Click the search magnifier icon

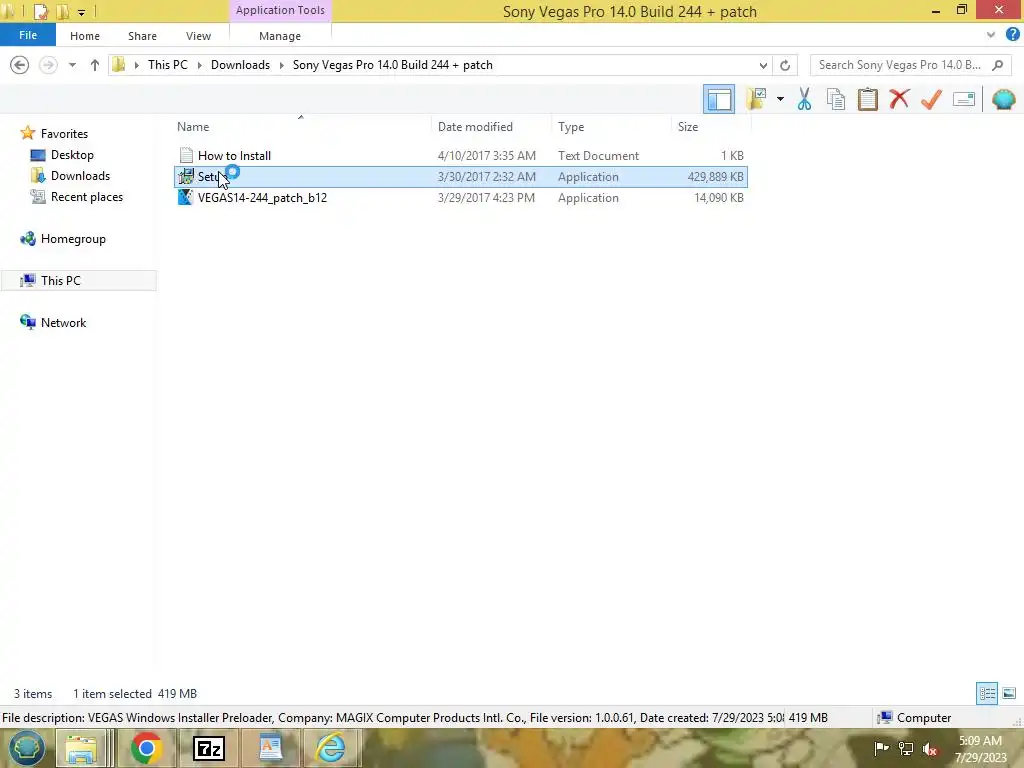point(997,65)
